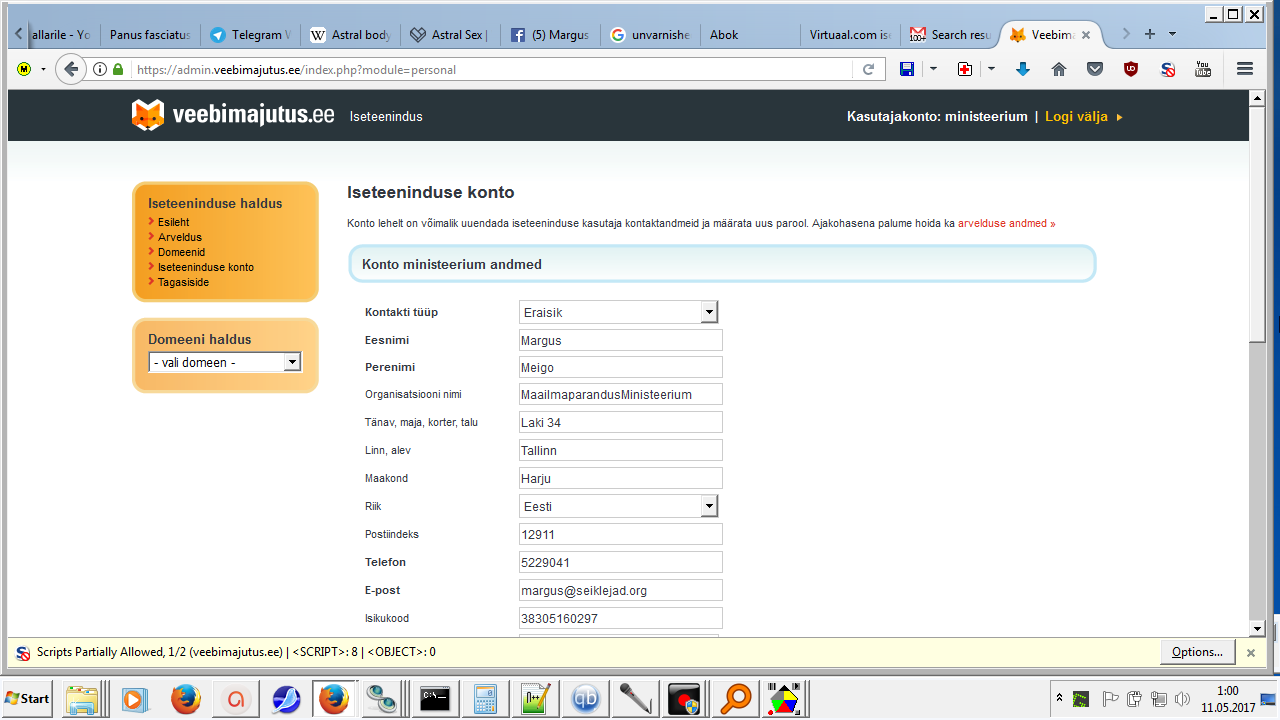Viewport: 1280px width, 720px height.
Task: Open the Calculator taskbar icon
Action: (485, 699)
